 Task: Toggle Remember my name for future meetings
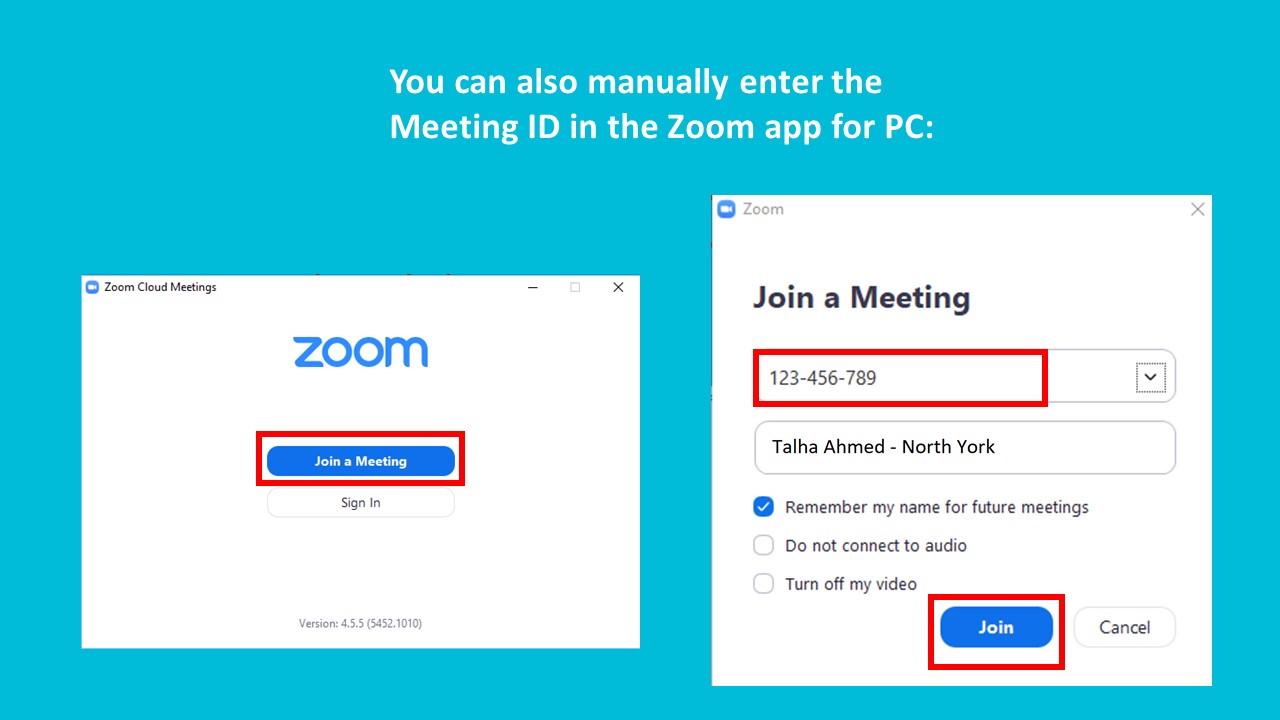tap(764, 507)
